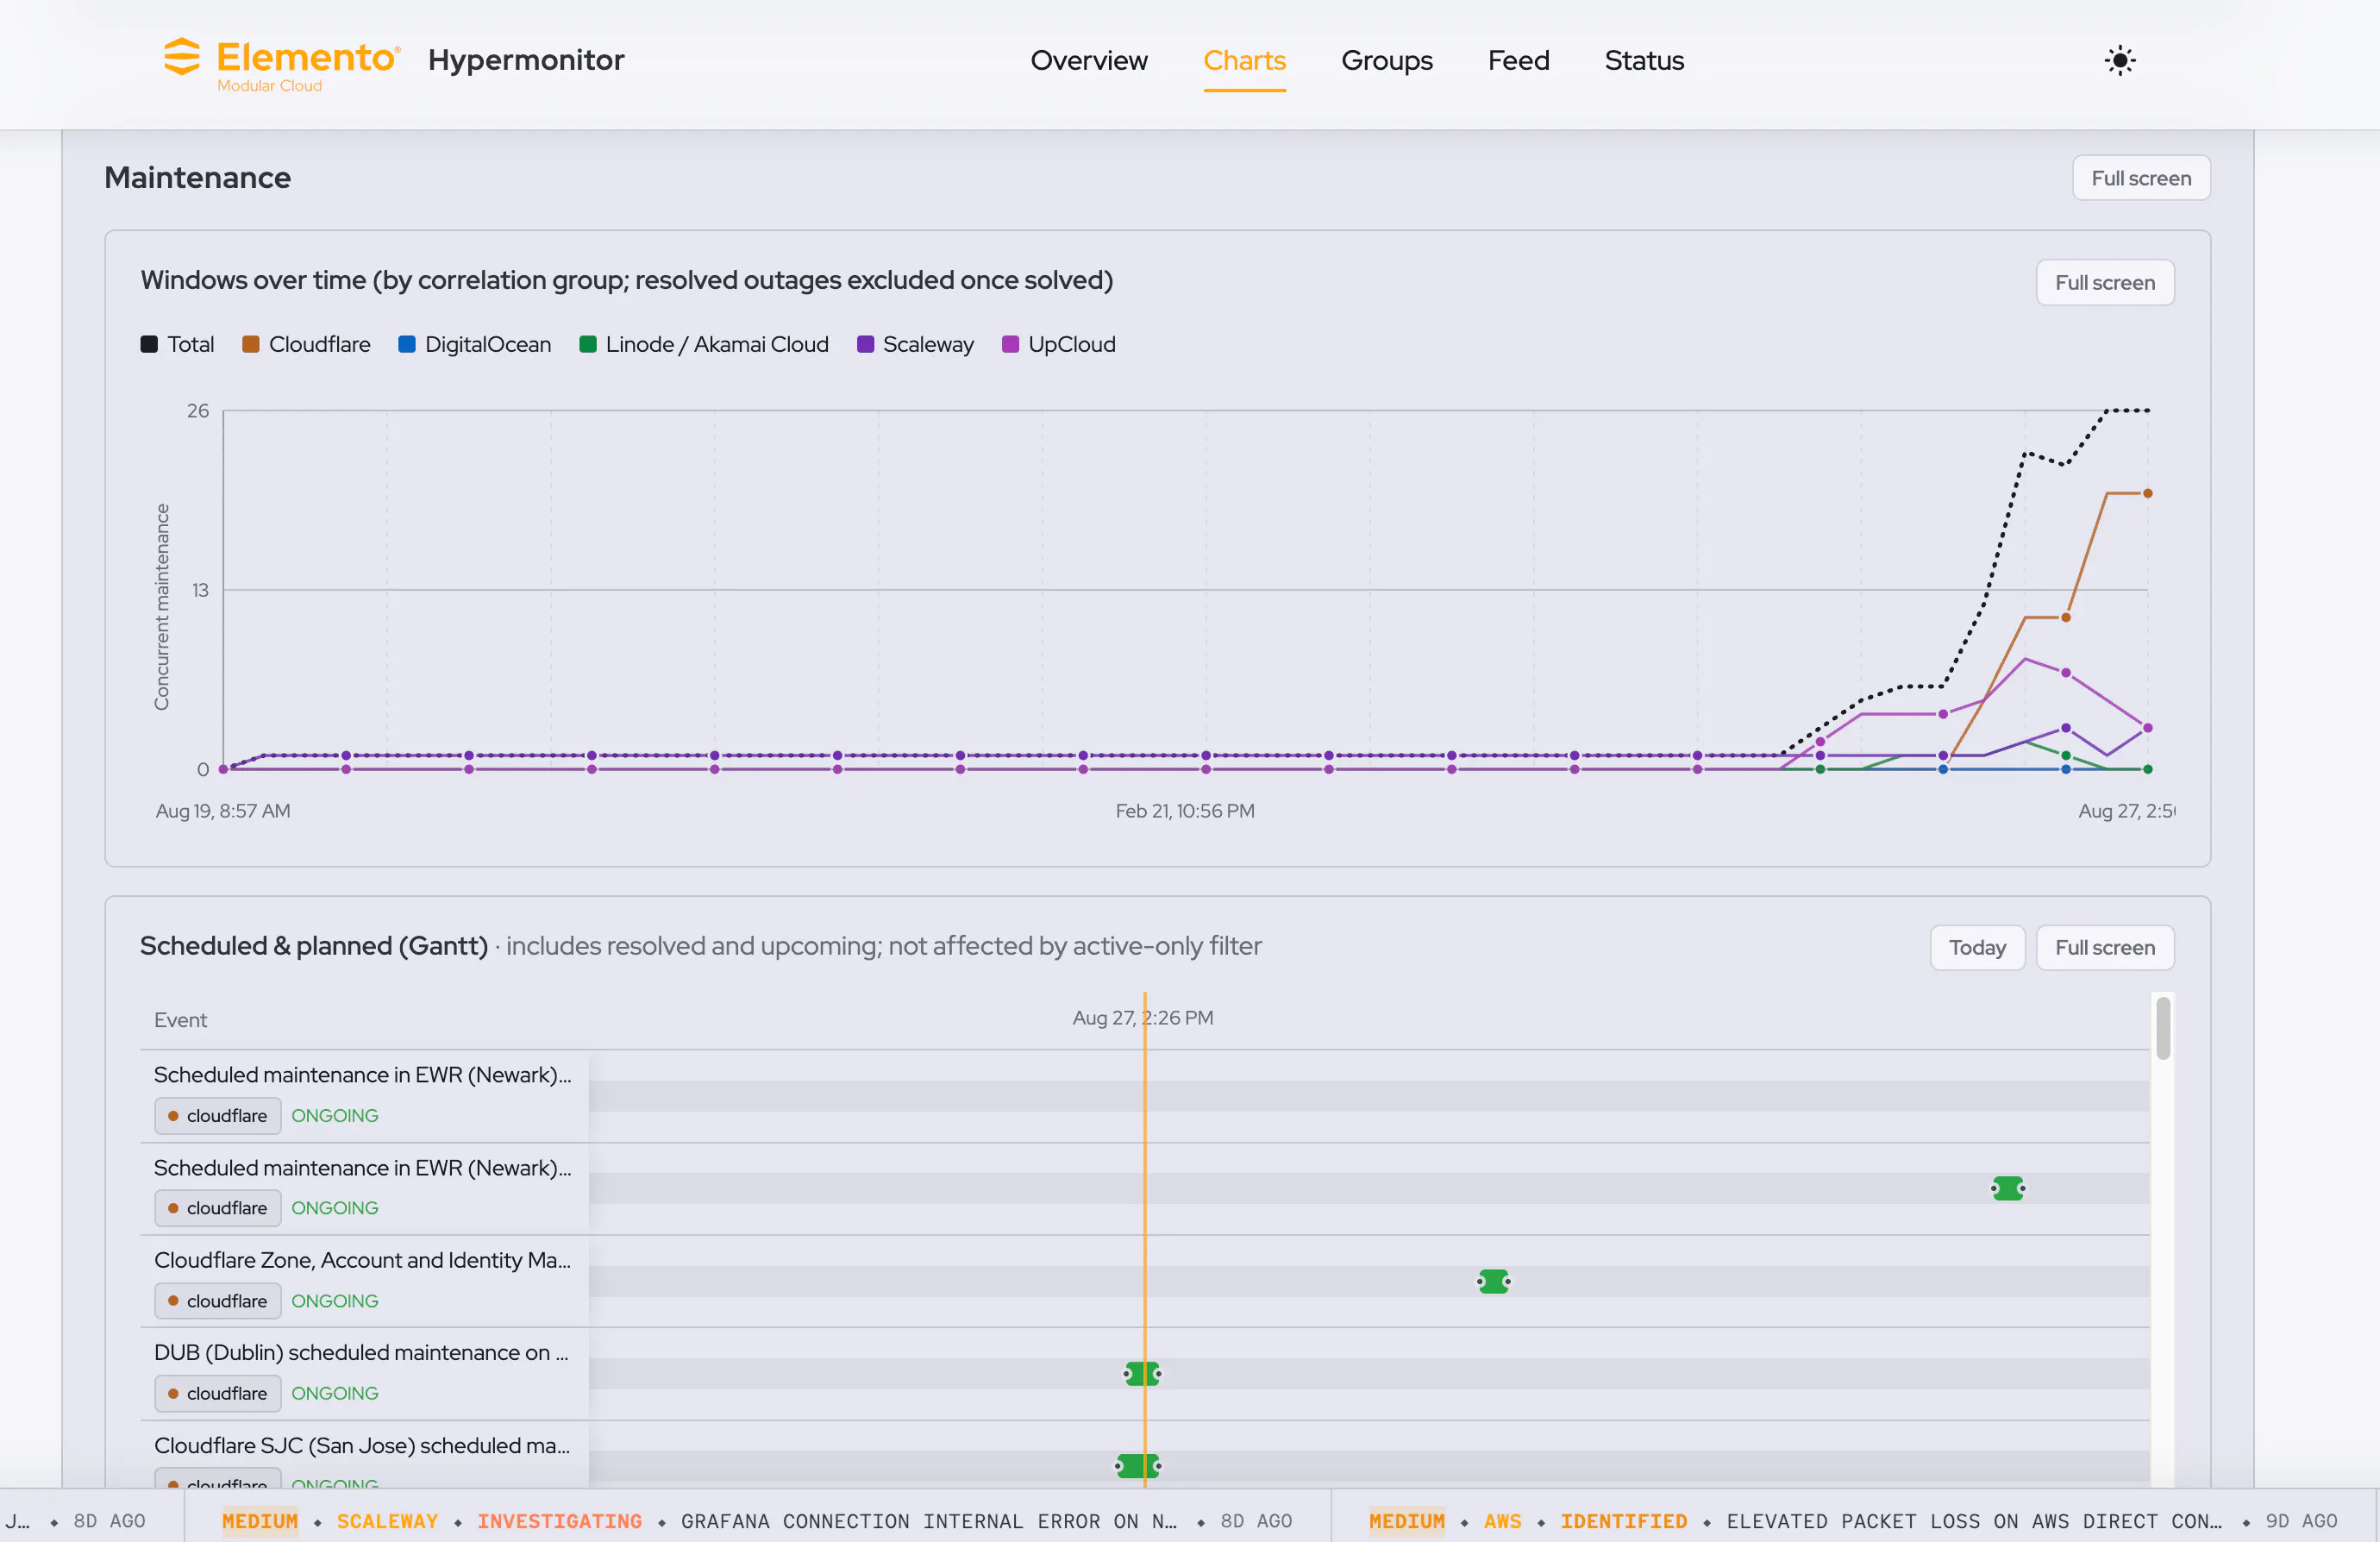Image resolution: width=2380 pixels, height=1542 pixels.
Task: Go to the Groups tab
Action: pos(1386,60)
